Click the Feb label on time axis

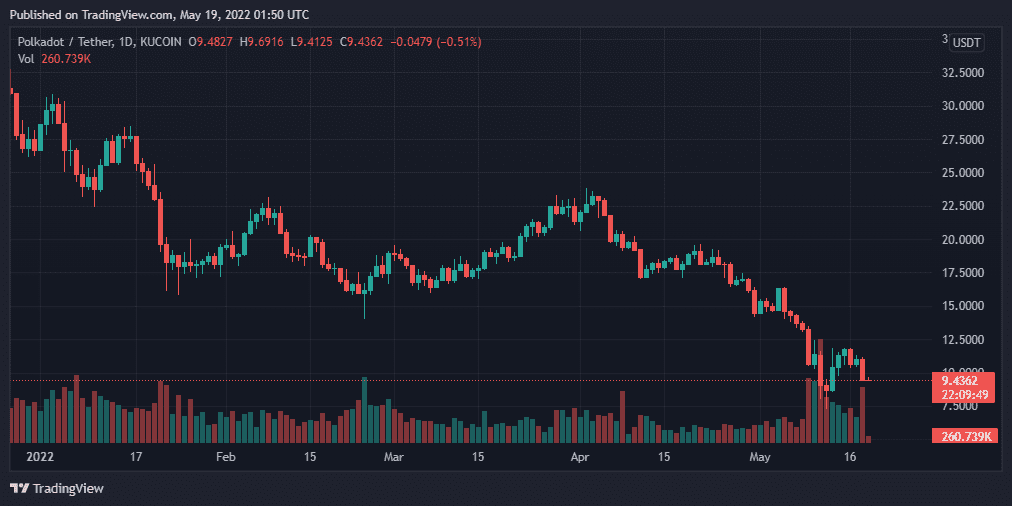click(x=225, y=457)
